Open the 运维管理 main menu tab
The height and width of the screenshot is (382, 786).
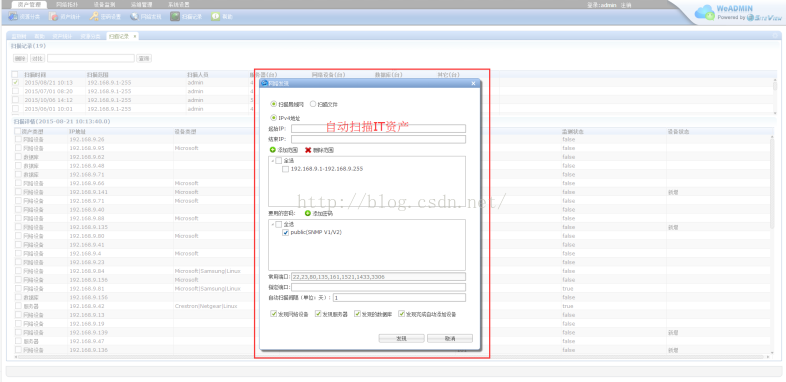point(141,5)
